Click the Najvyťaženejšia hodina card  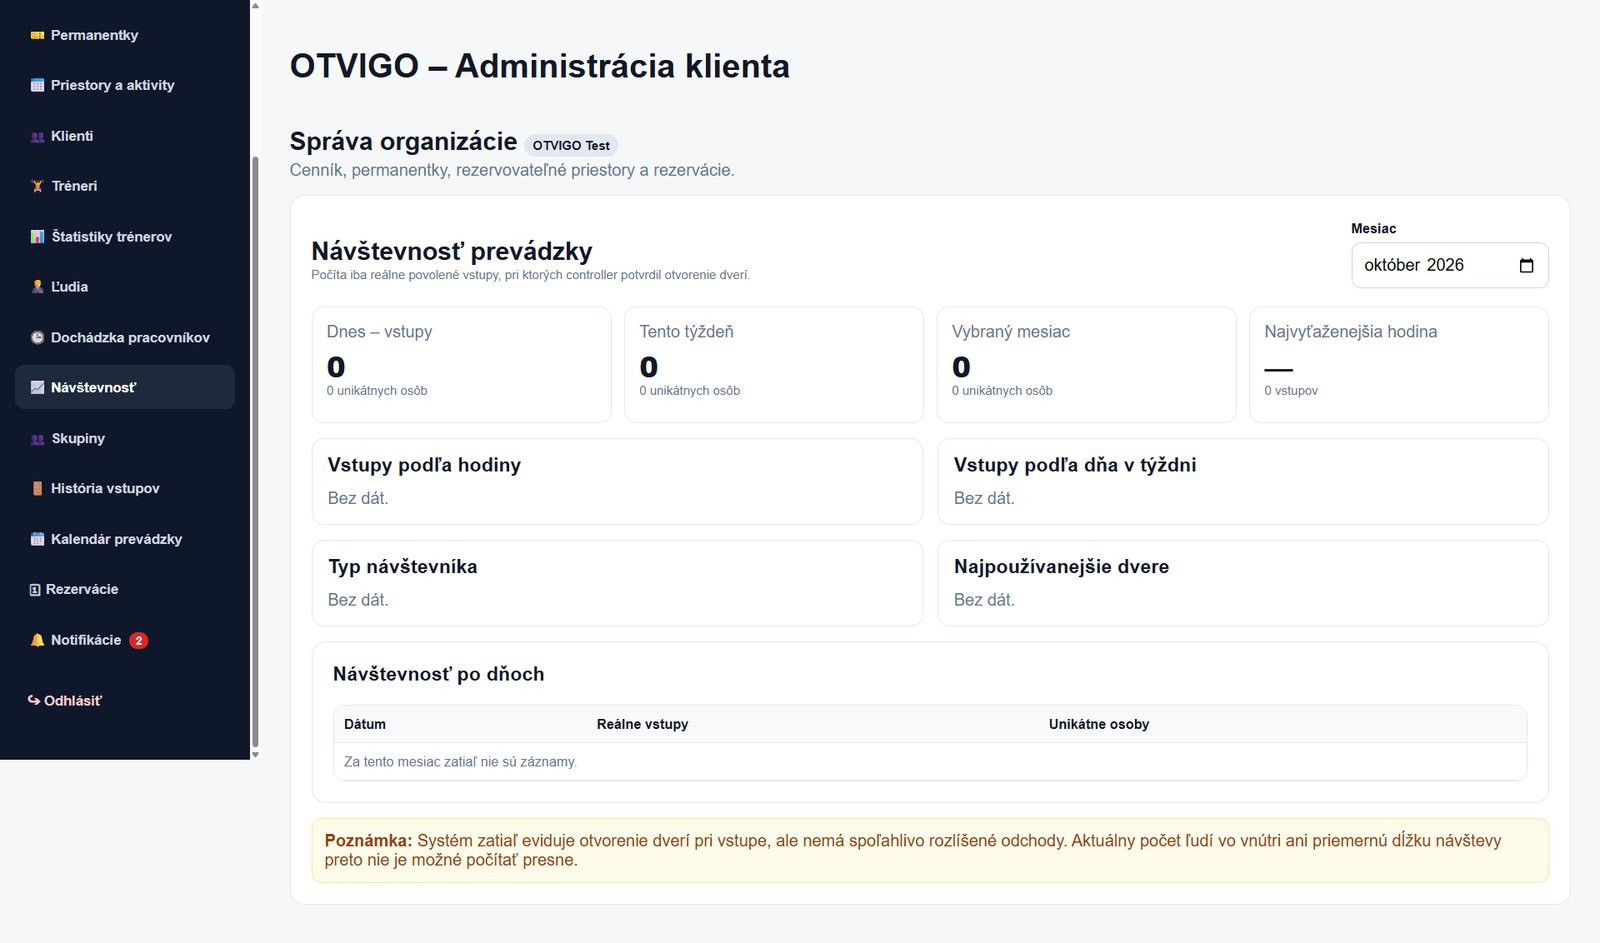click(1399, 364)
